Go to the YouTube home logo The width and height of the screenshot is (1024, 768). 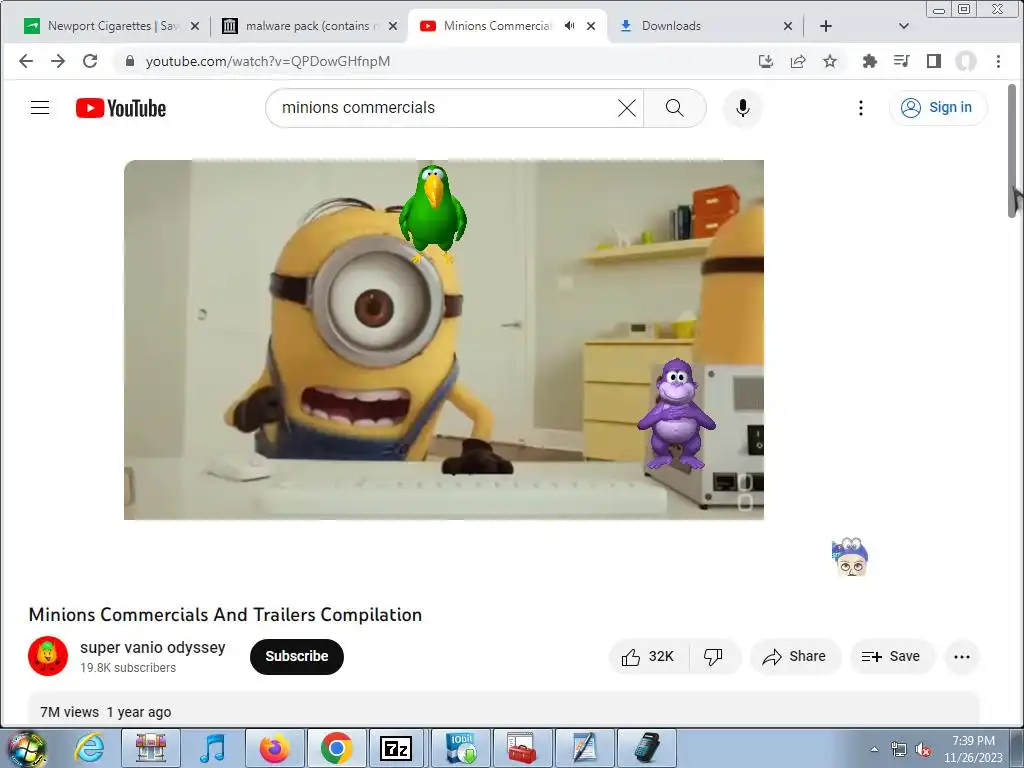121,108
